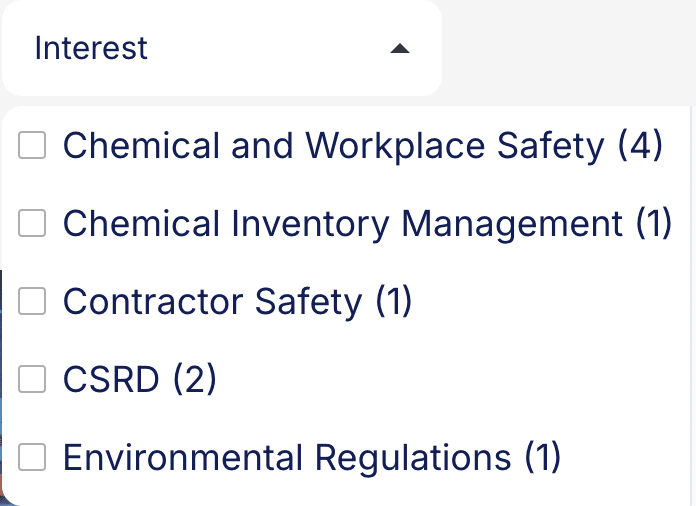Image resolution: width=696 pixels, height=506 pixels.
Task: Click the (2) count next to CSRD
Action: (194, 379)
